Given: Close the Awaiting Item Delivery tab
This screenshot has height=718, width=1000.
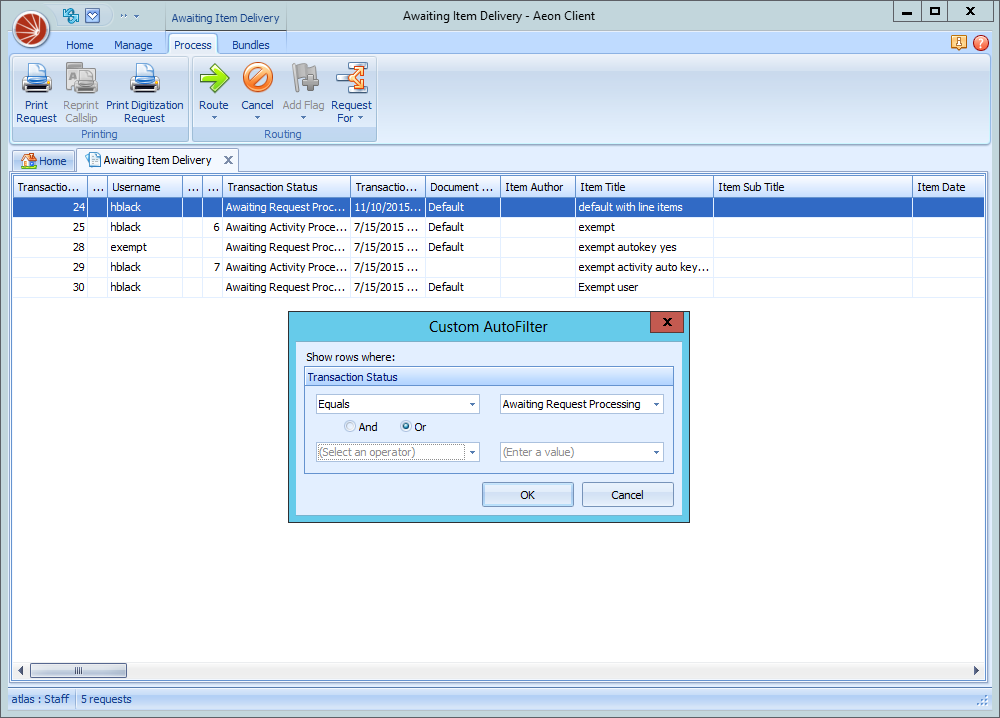Looking at the screenshot, I should (228, 160).
